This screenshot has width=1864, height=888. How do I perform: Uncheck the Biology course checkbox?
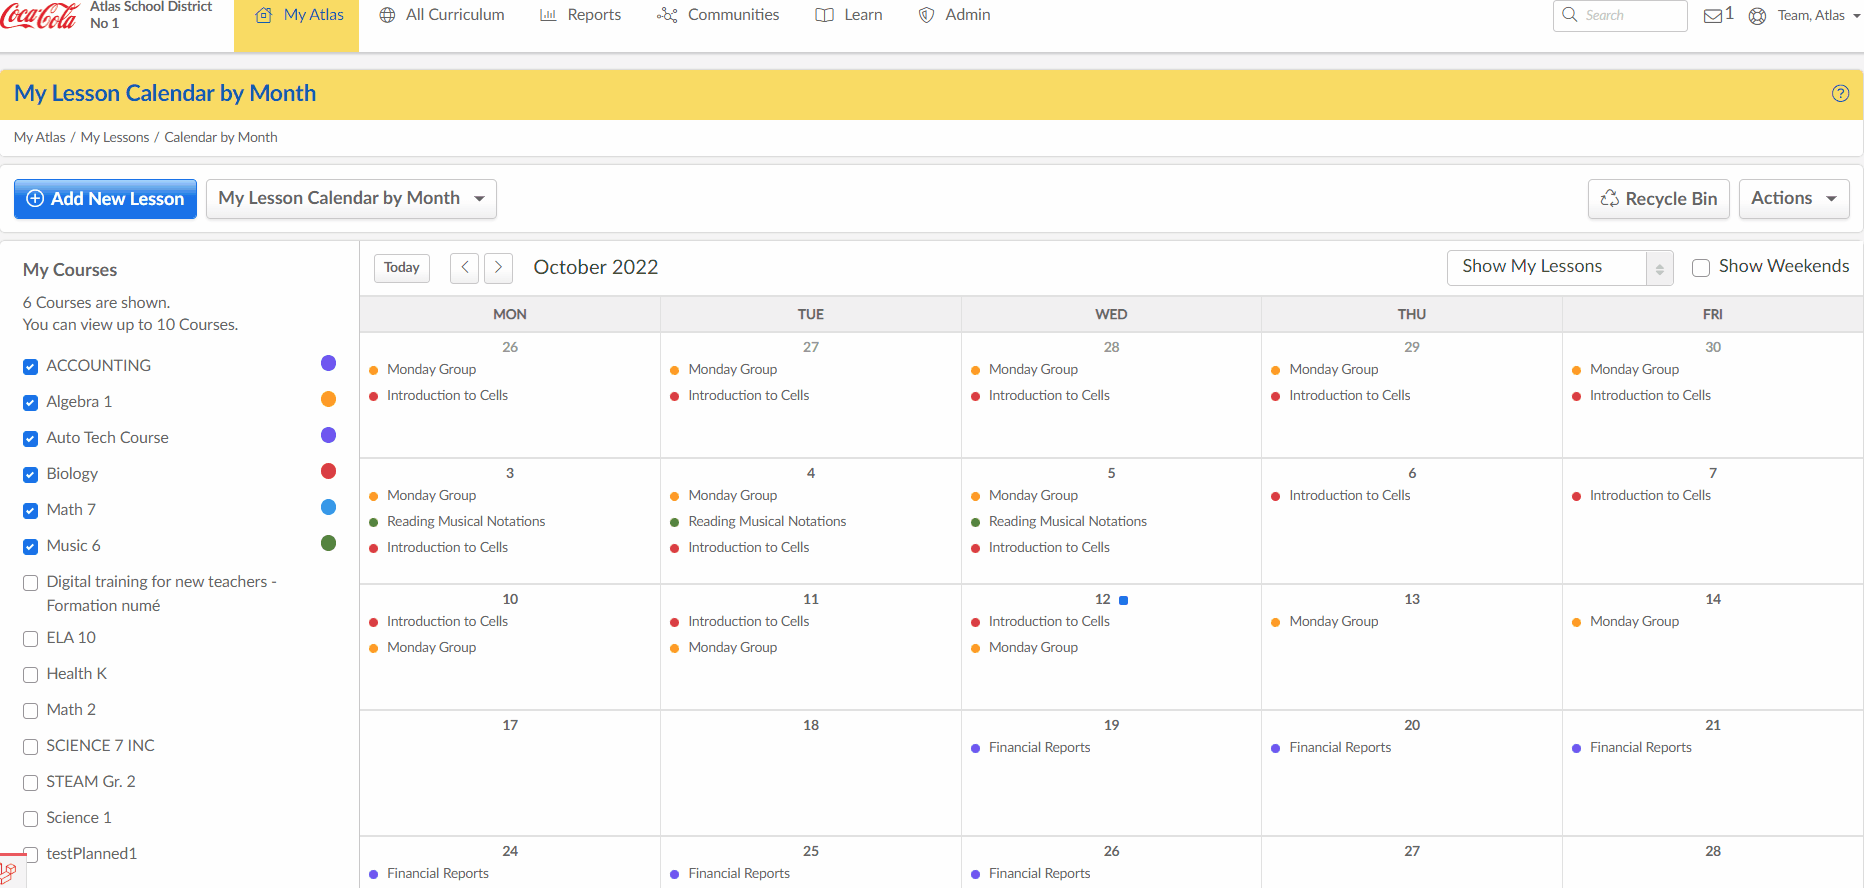[31, 474]
